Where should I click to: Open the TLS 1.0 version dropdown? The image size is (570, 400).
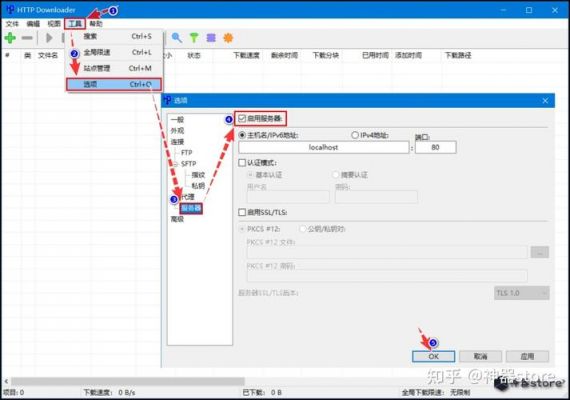tap(522, 293)
